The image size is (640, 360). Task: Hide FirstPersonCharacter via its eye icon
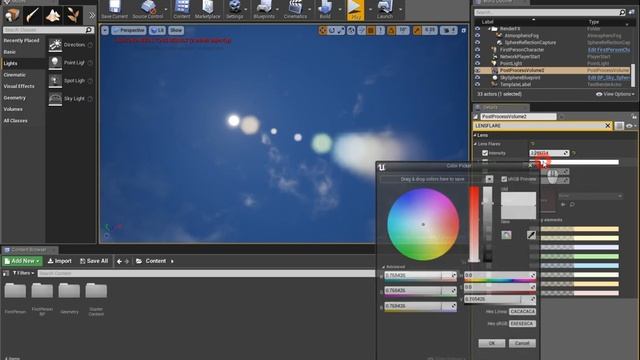coord(477,49)
